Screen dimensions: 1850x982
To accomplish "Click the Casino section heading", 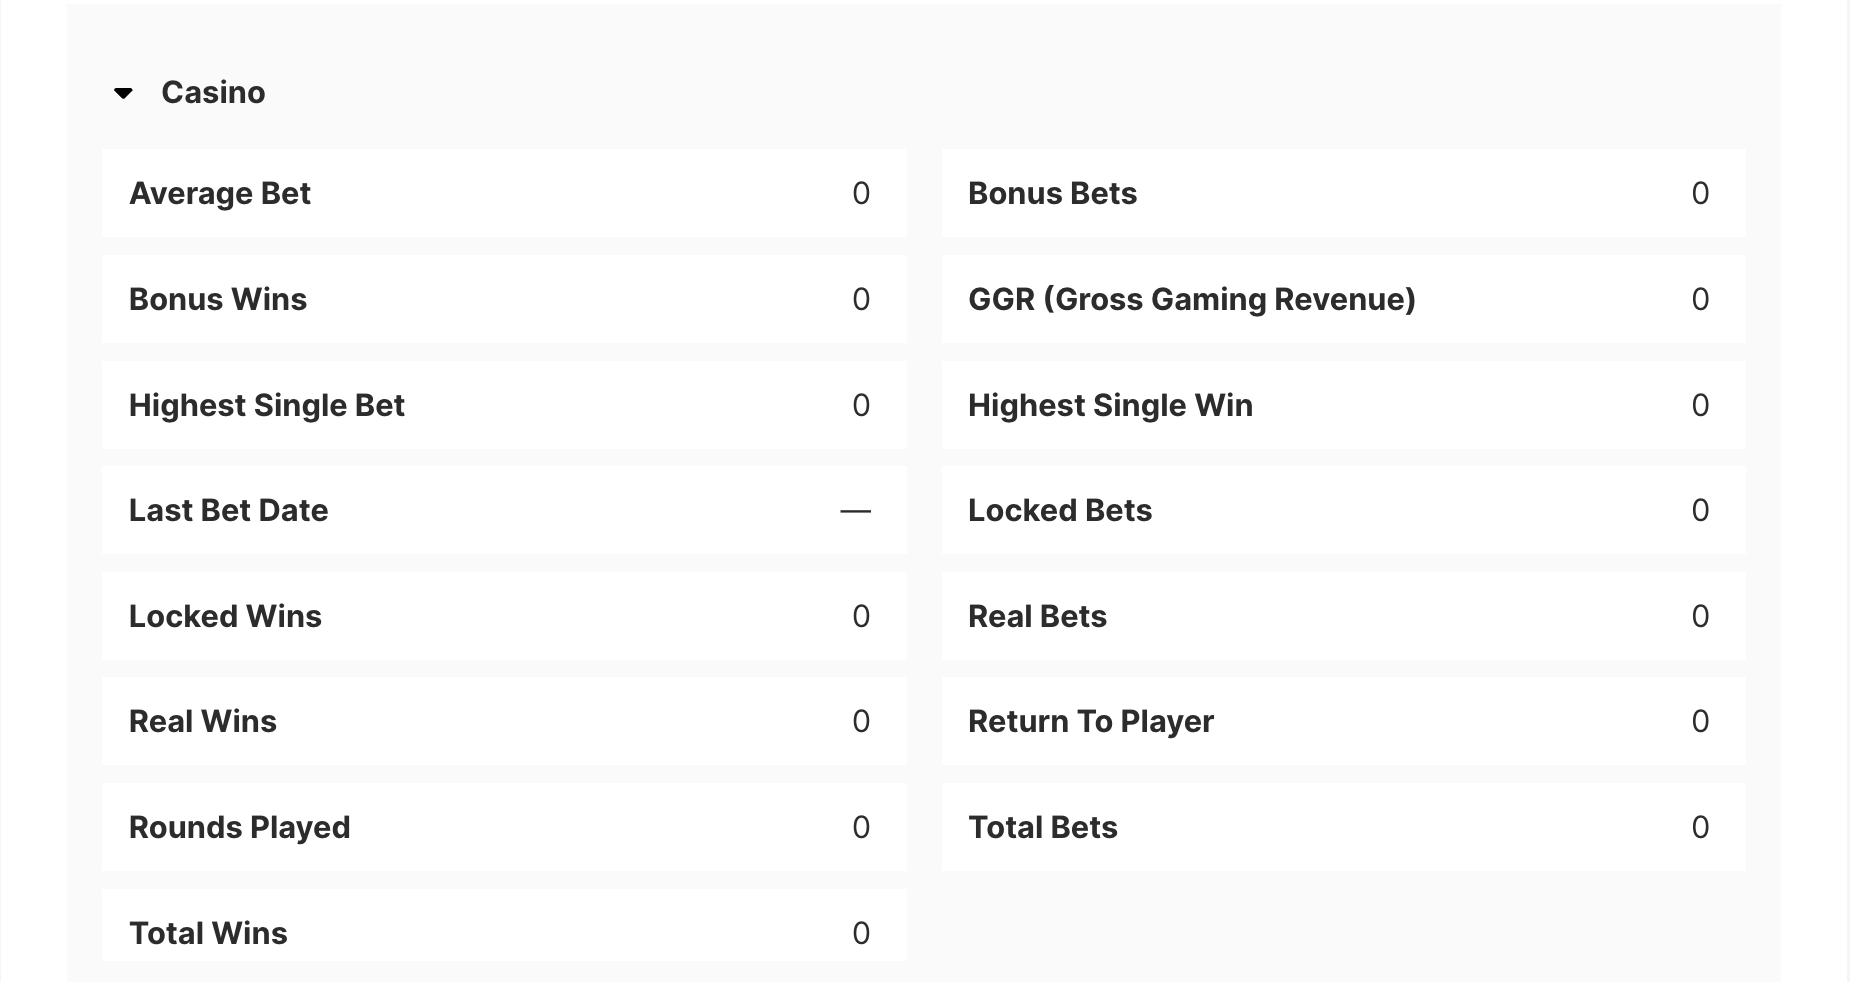I will [213, 93].
